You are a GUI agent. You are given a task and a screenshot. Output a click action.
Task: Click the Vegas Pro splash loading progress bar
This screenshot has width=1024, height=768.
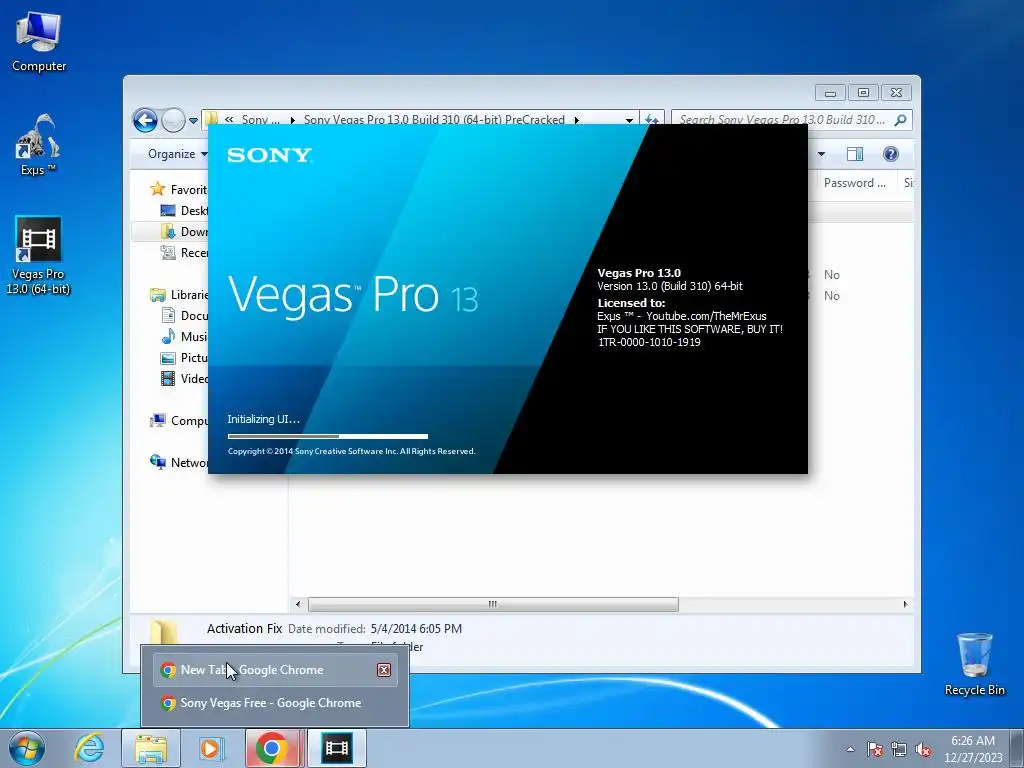[x=328, y=436]
